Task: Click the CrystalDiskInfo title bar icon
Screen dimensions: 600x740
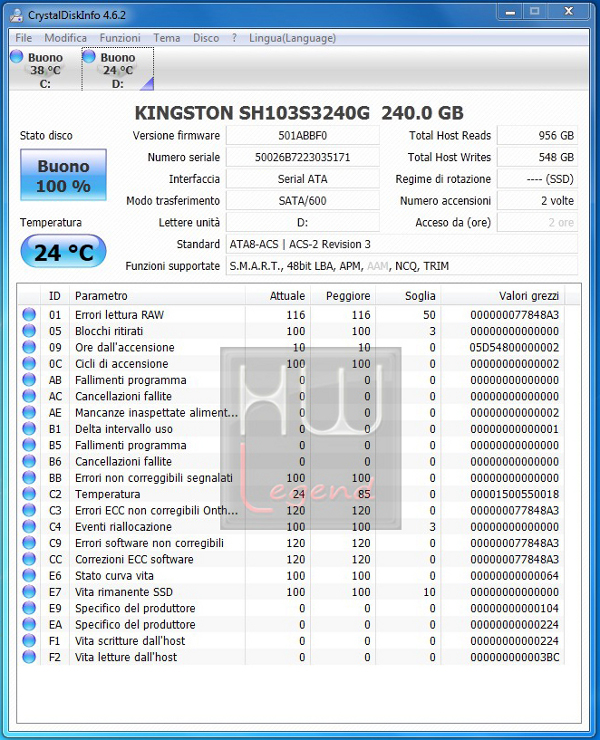Action: [x=17, y=15]
